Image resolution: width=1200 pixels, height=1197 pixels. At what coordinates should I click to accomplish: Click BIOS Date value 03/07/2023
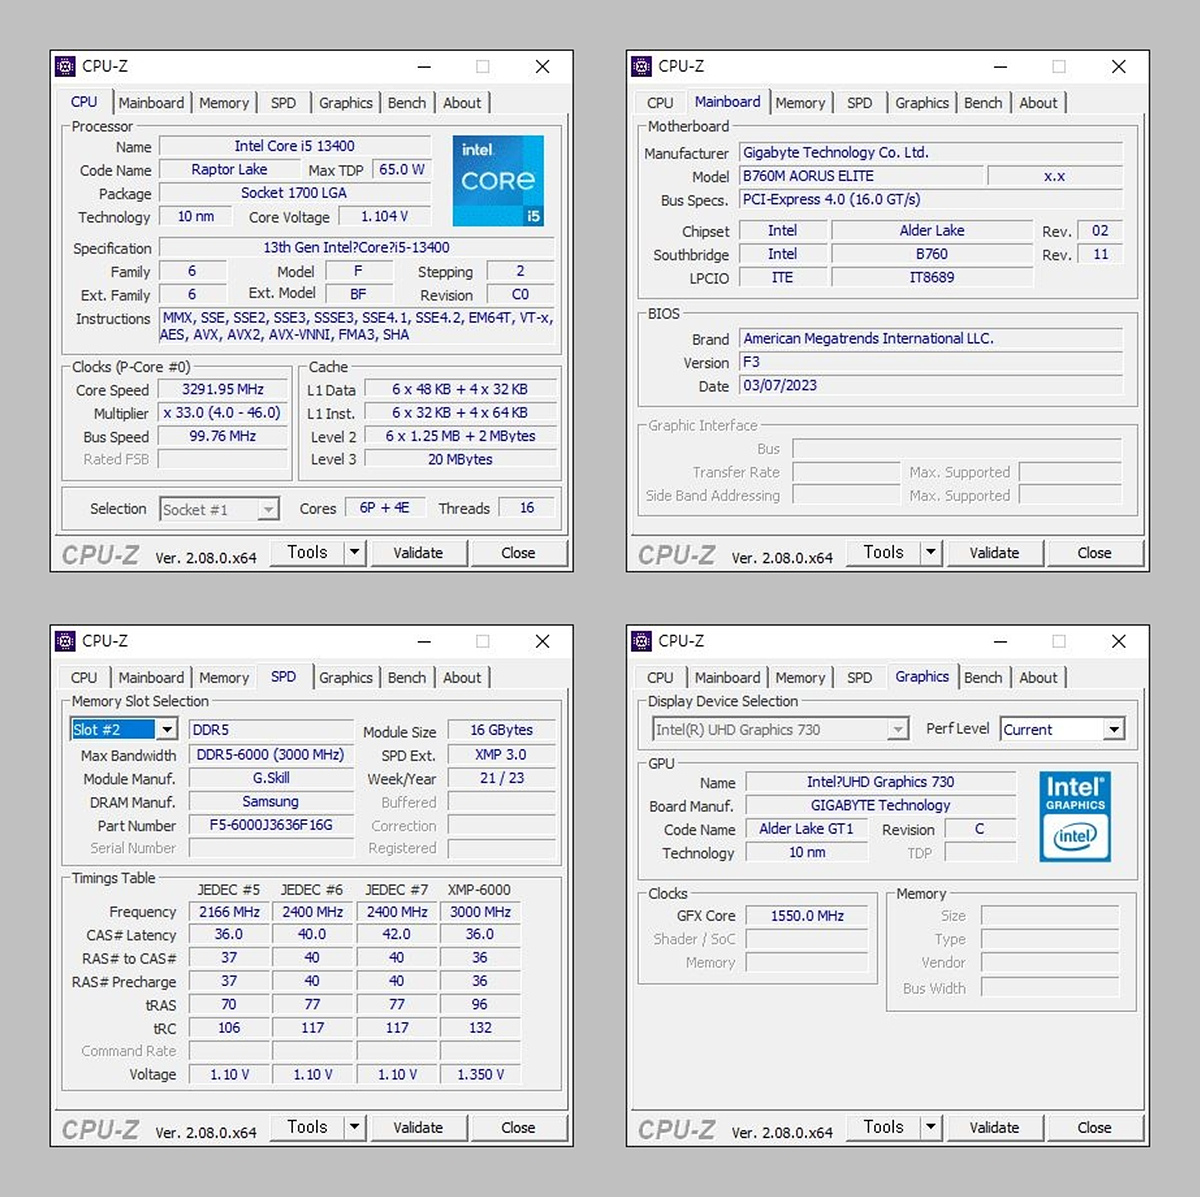(x=931, y=386)
